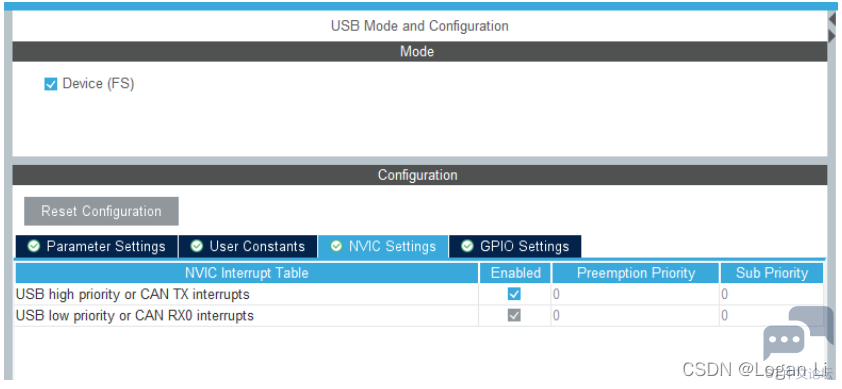Click the NVIC Interrupt Table column header

pos(246,273)
